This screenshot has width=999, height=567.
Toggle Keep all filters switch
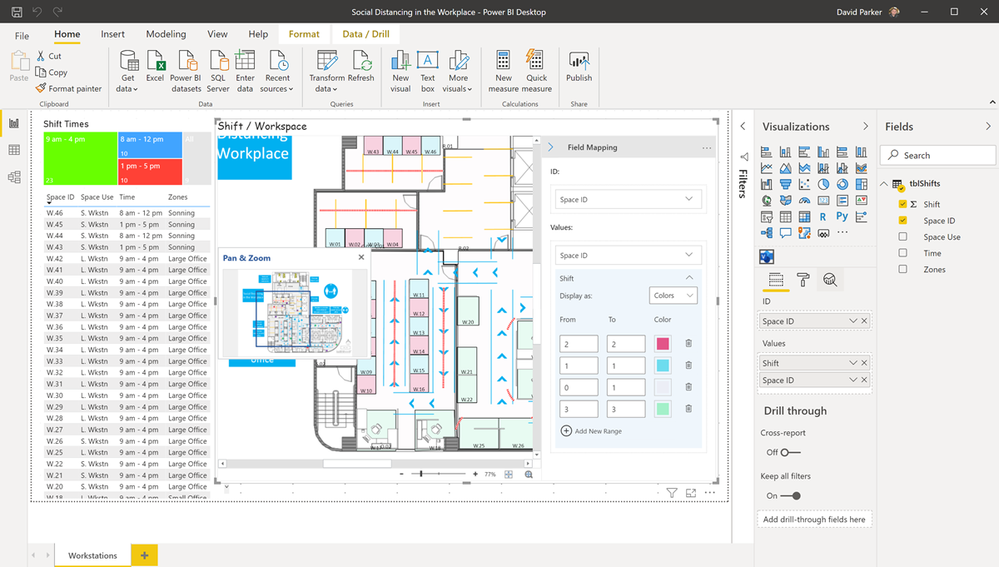pos(791,496)
